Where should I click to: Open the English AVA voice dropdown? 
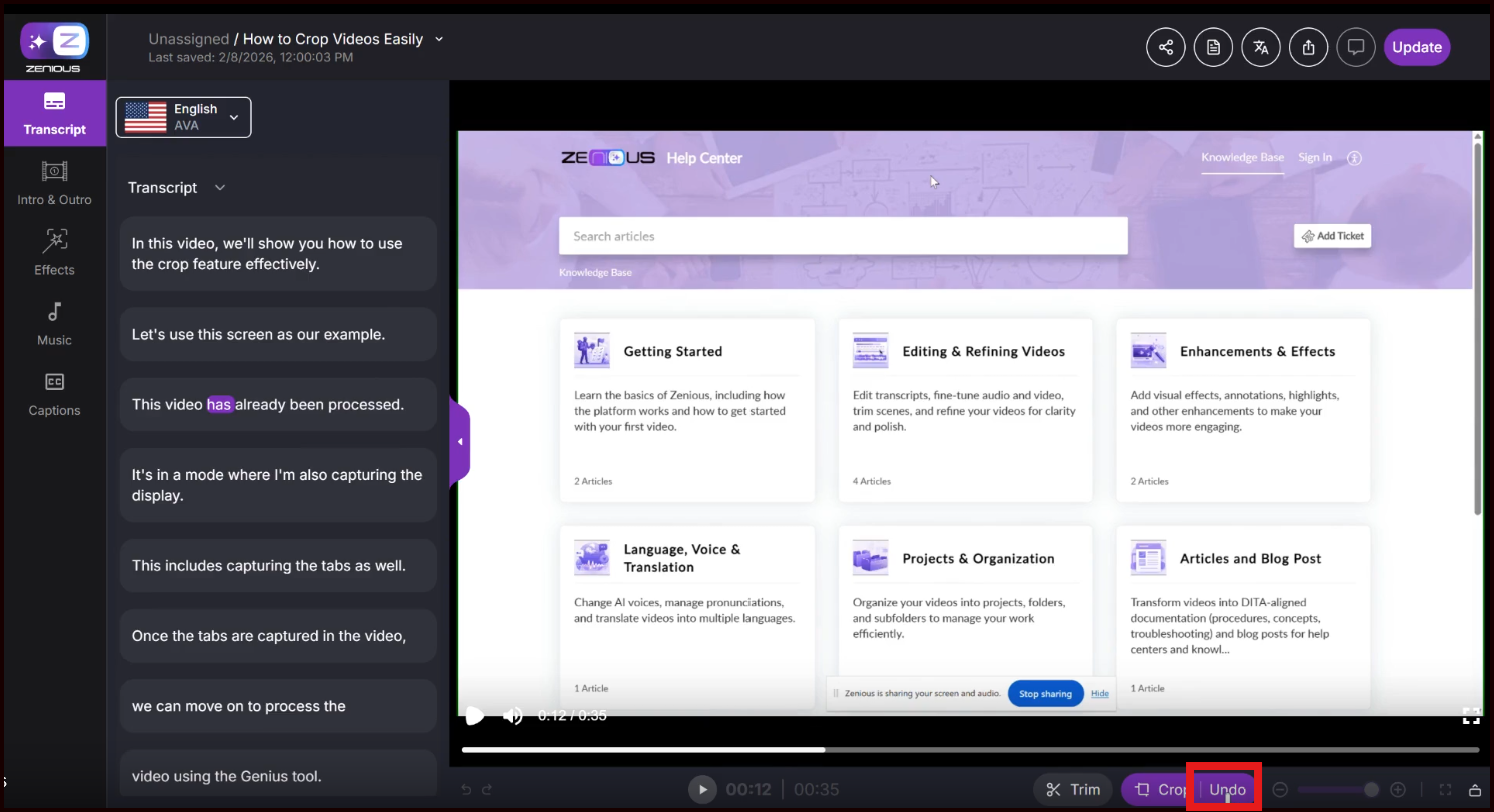184,117
